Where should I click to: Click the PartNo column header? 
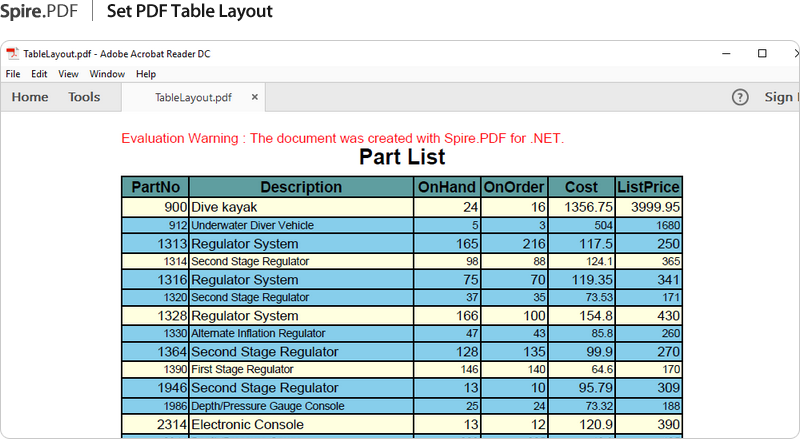pos(155,187)
